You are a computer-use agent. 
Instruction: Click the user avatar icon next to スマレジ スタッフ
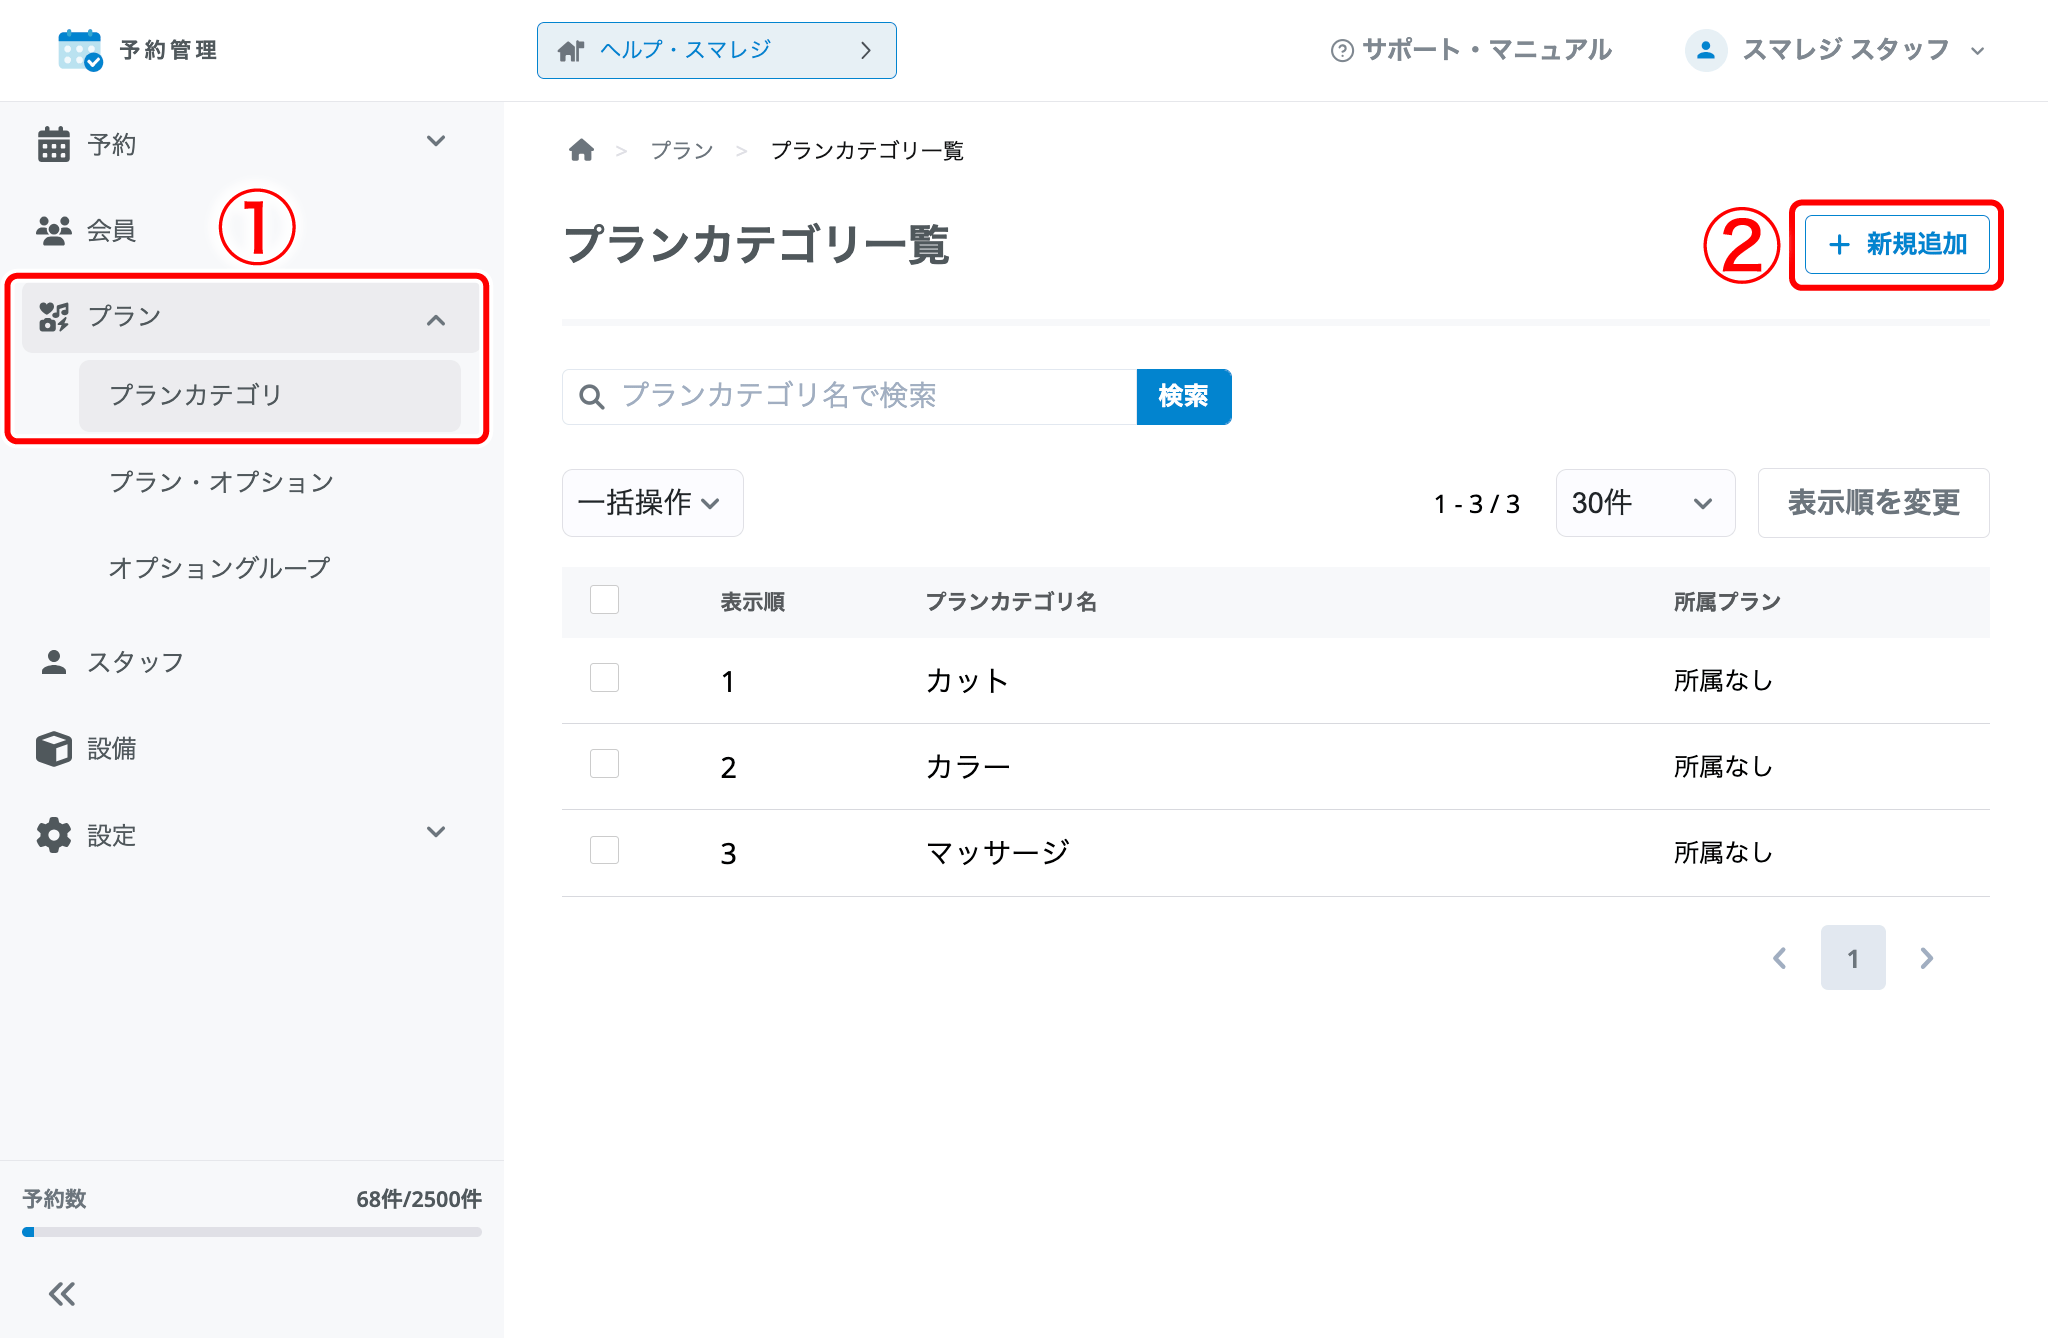tap(1706, 50)
